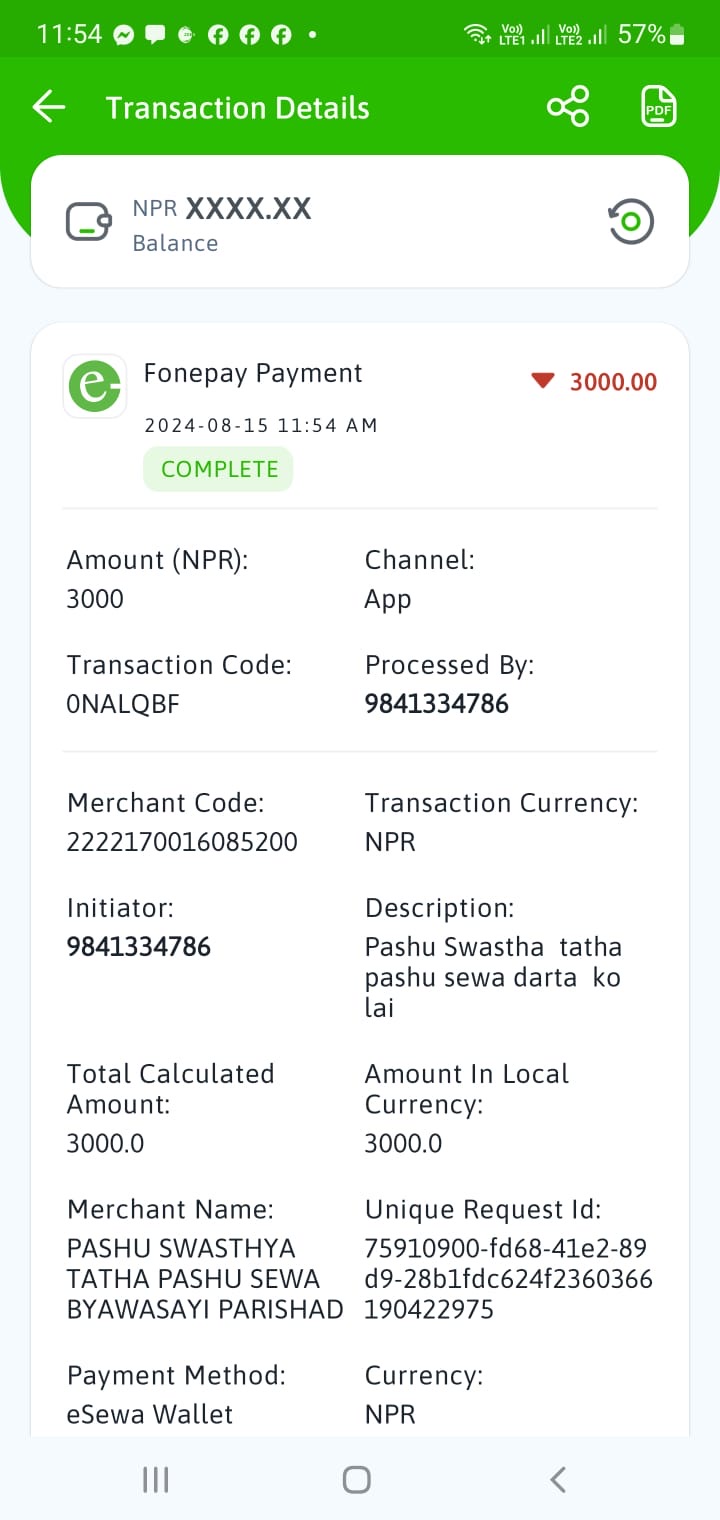Tap the share icon in header
This screenshot has width=720, height=1520.
point(568,107)
